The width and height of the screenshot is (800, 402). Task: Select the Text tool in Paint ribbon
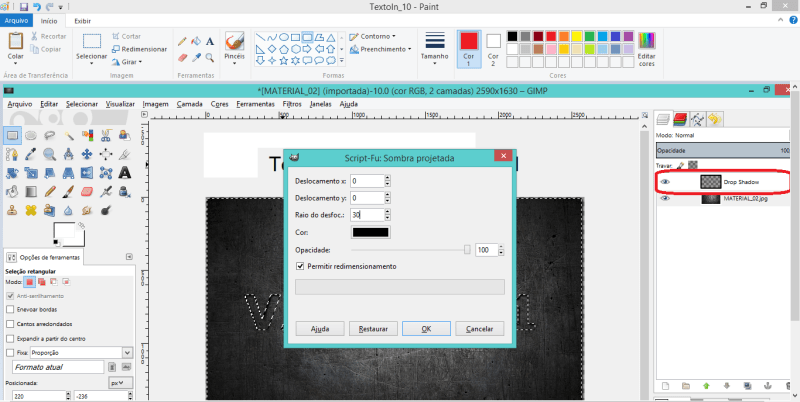click(x=210, y=42)
